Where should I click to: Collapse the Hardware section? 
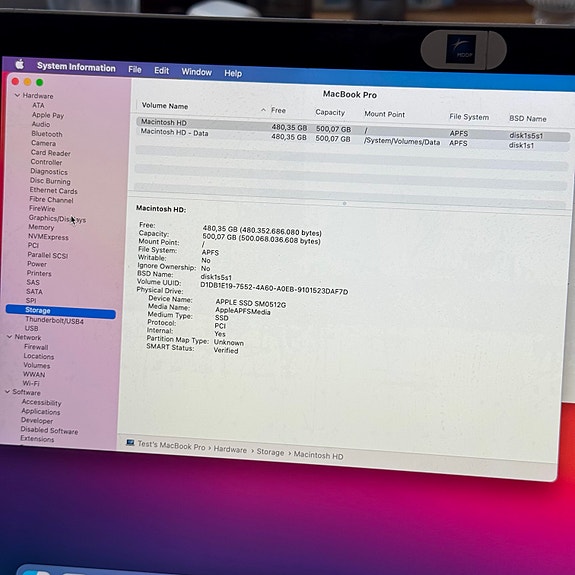tap(17, 95)
